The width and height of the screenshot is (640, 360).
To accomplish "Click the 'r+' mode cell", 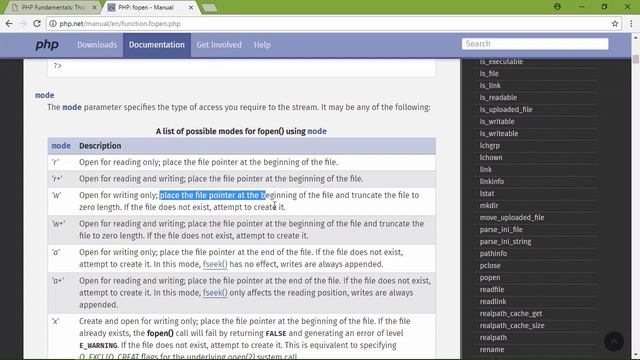I will coord(62,179).
